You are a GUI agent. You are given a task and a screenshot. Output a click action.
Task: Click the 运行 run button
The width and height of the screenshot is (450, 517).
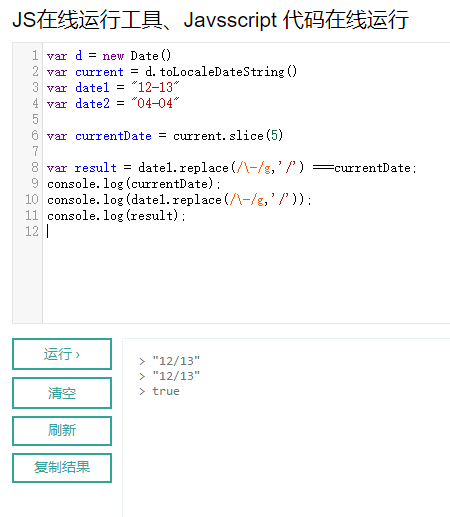62,354
